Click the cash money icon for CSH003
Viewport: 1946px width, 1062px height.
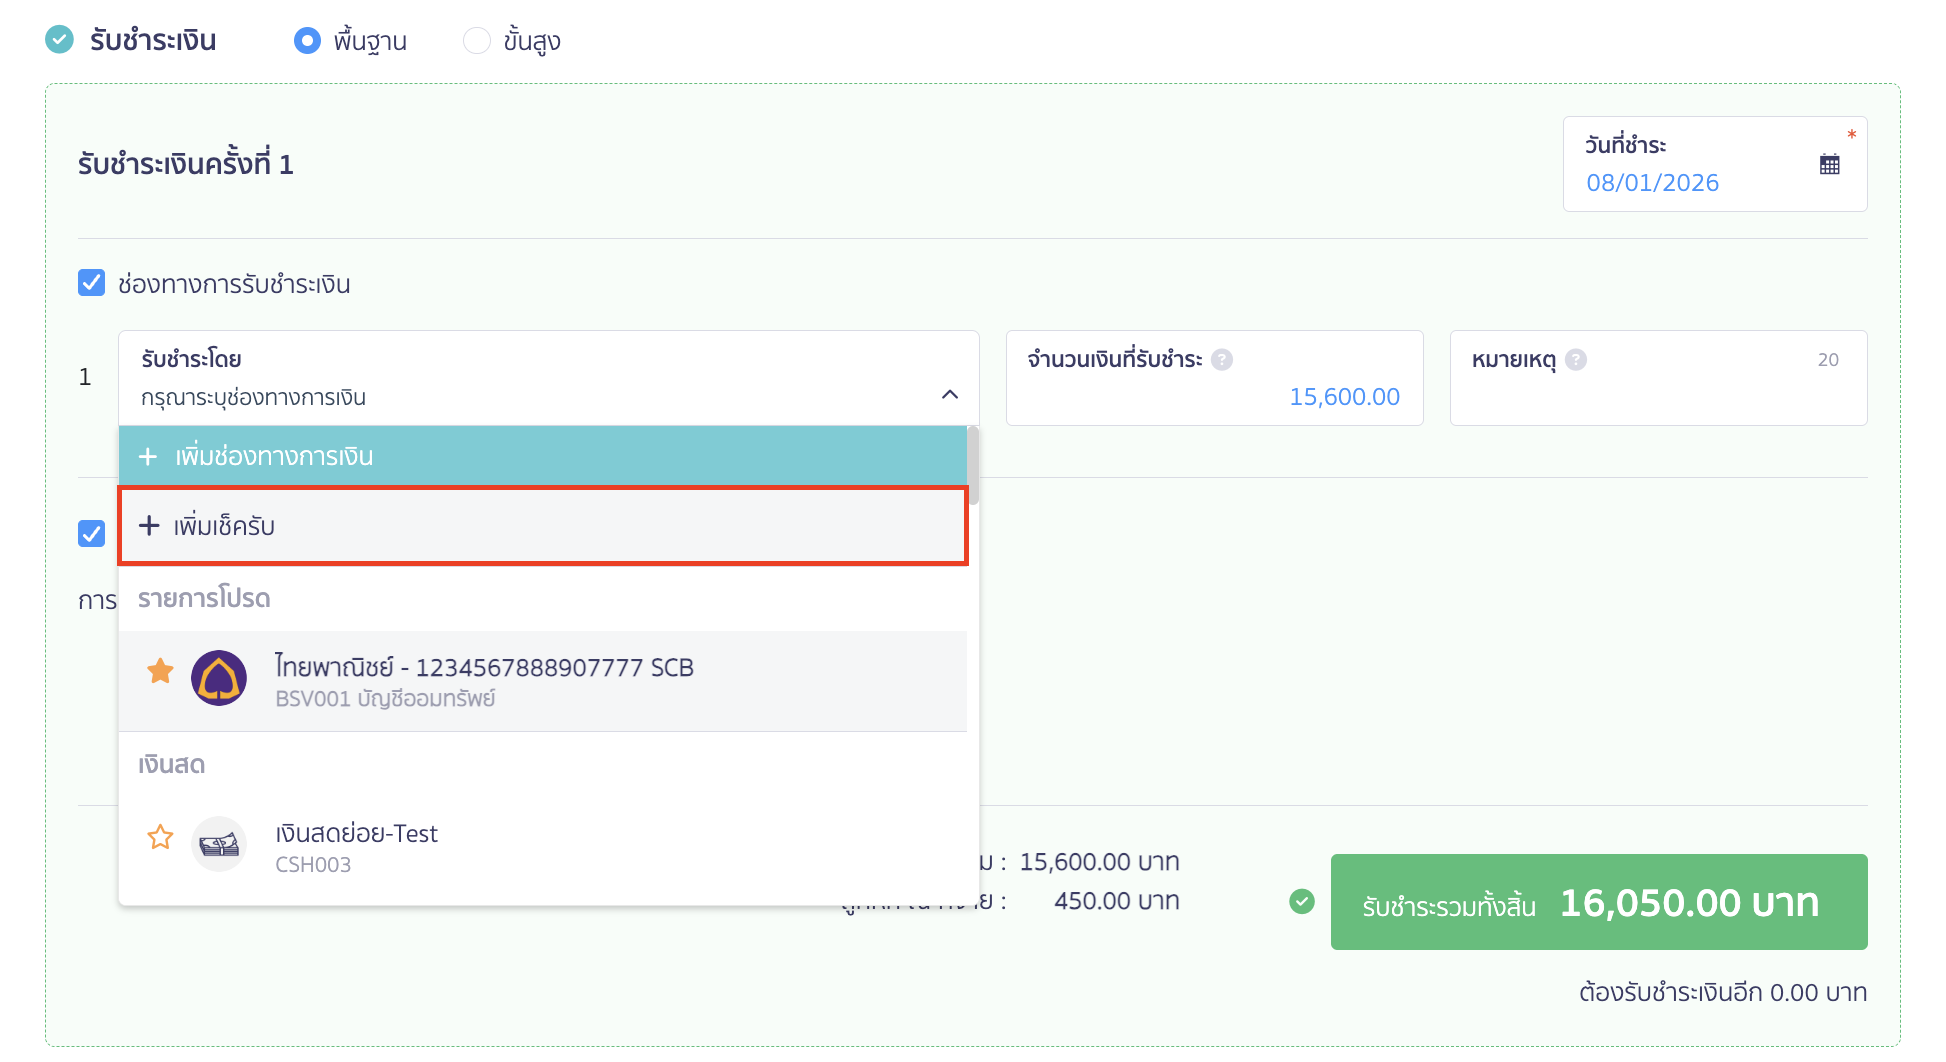219,845
